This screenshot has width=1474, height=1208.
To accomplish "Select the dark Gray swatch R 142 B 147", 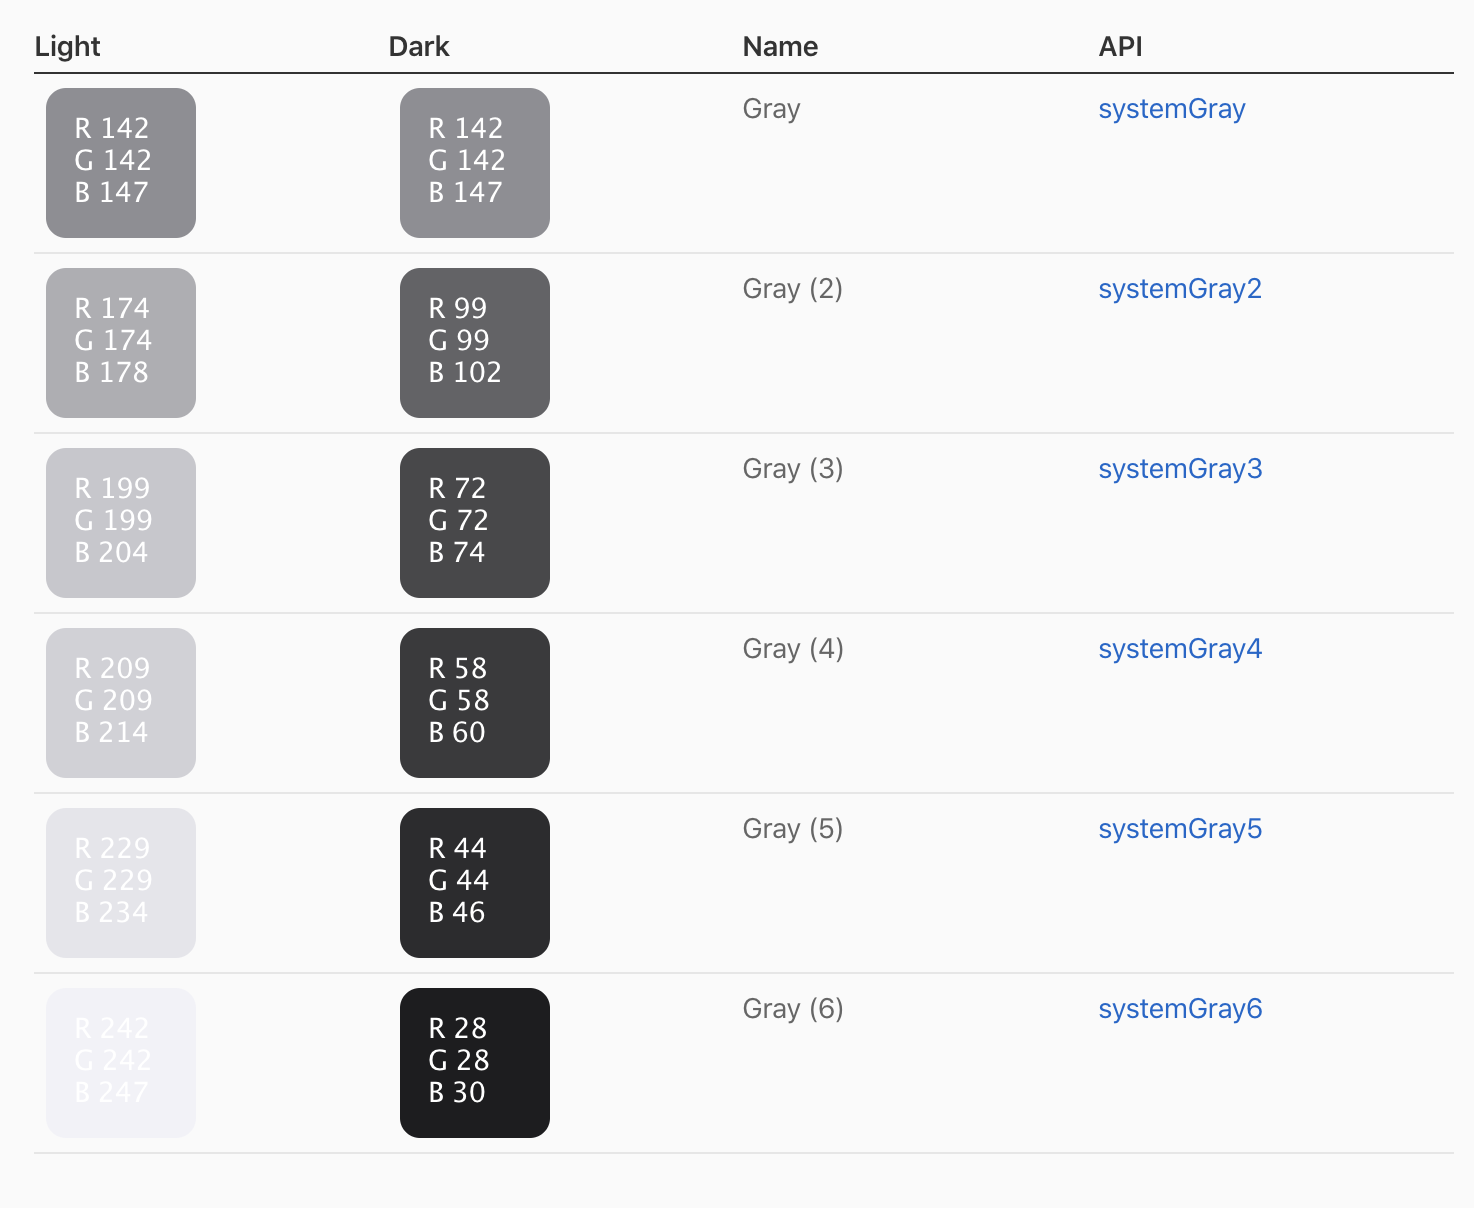I will coord(475,163).
